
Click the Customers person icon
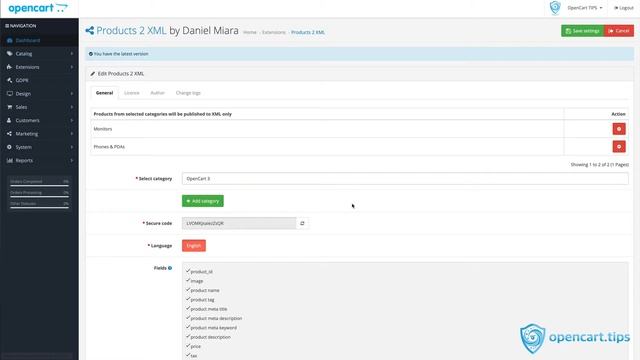pos(9,120)
